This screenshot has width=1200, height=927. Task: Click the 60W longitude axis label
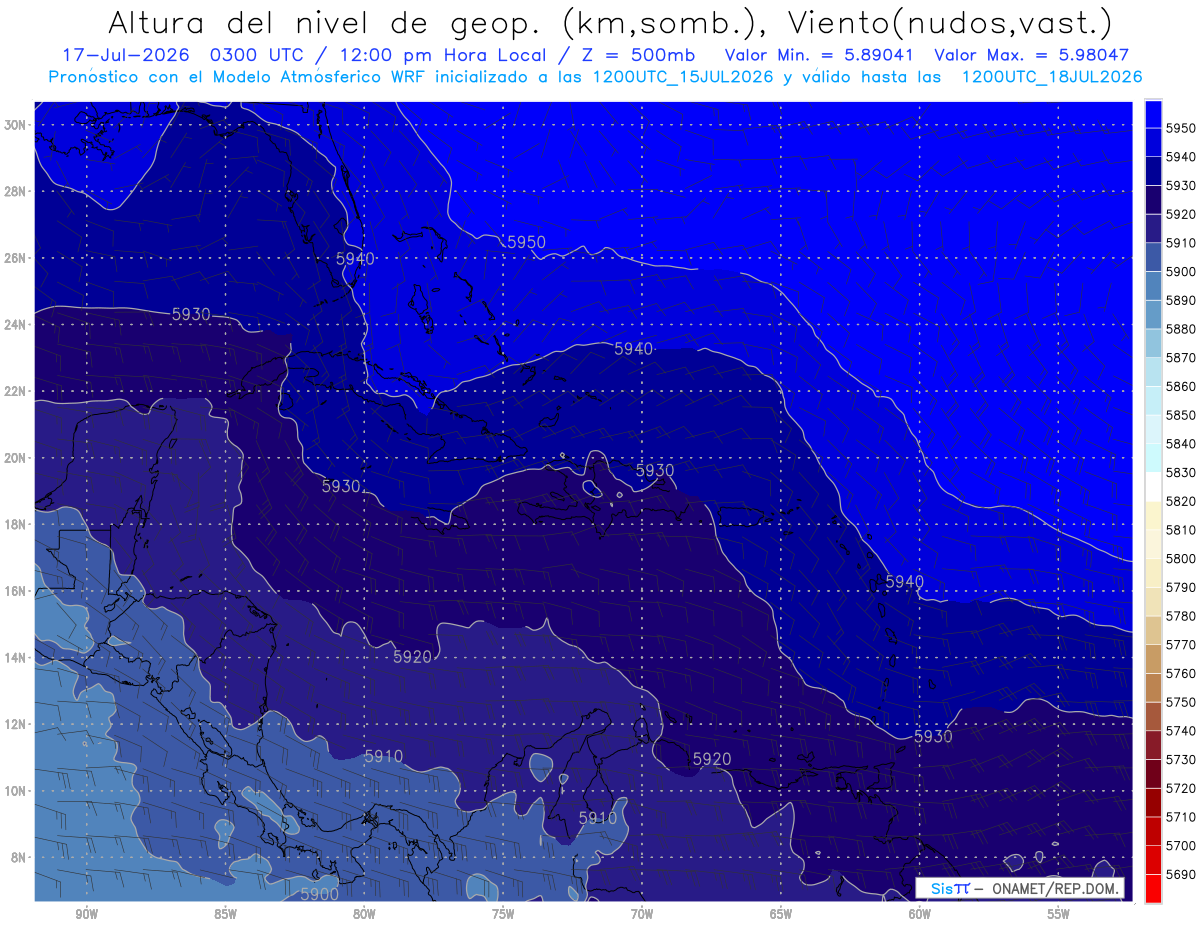[x=920, y=915]
